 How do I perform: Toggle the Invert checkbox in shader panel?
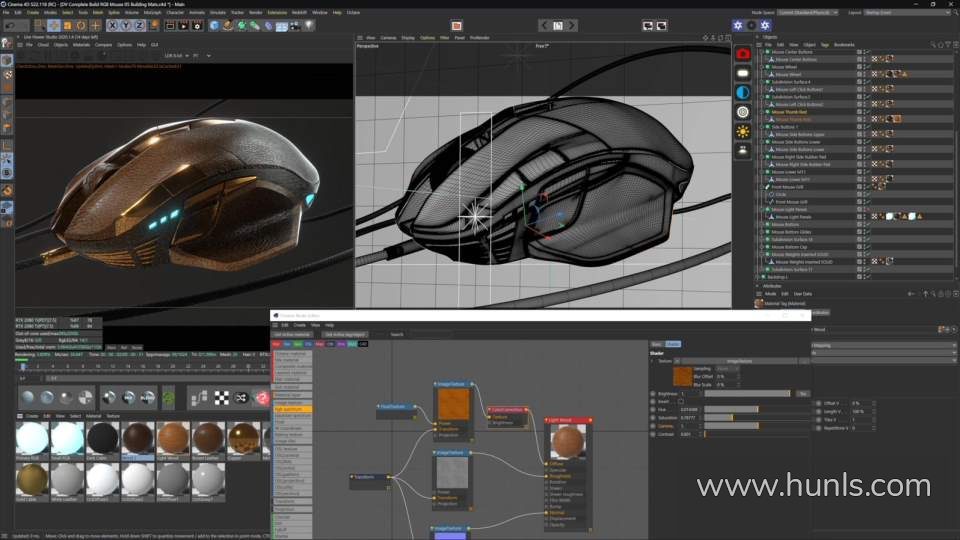tap(681, 402)
